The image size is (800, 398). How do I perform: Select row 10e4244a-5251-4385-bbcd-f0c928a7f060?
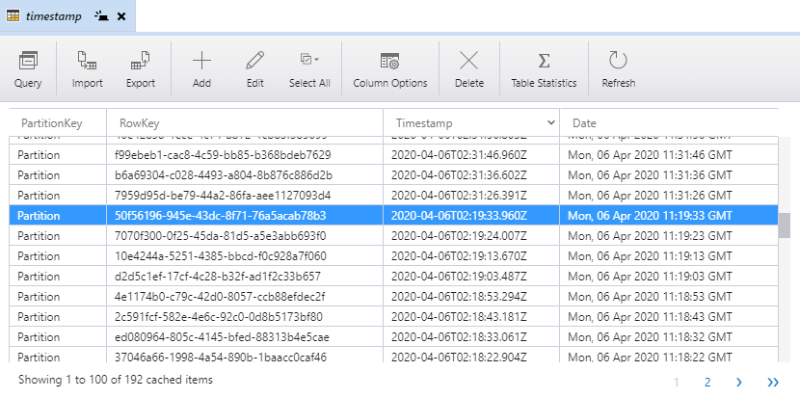[394, 256]
